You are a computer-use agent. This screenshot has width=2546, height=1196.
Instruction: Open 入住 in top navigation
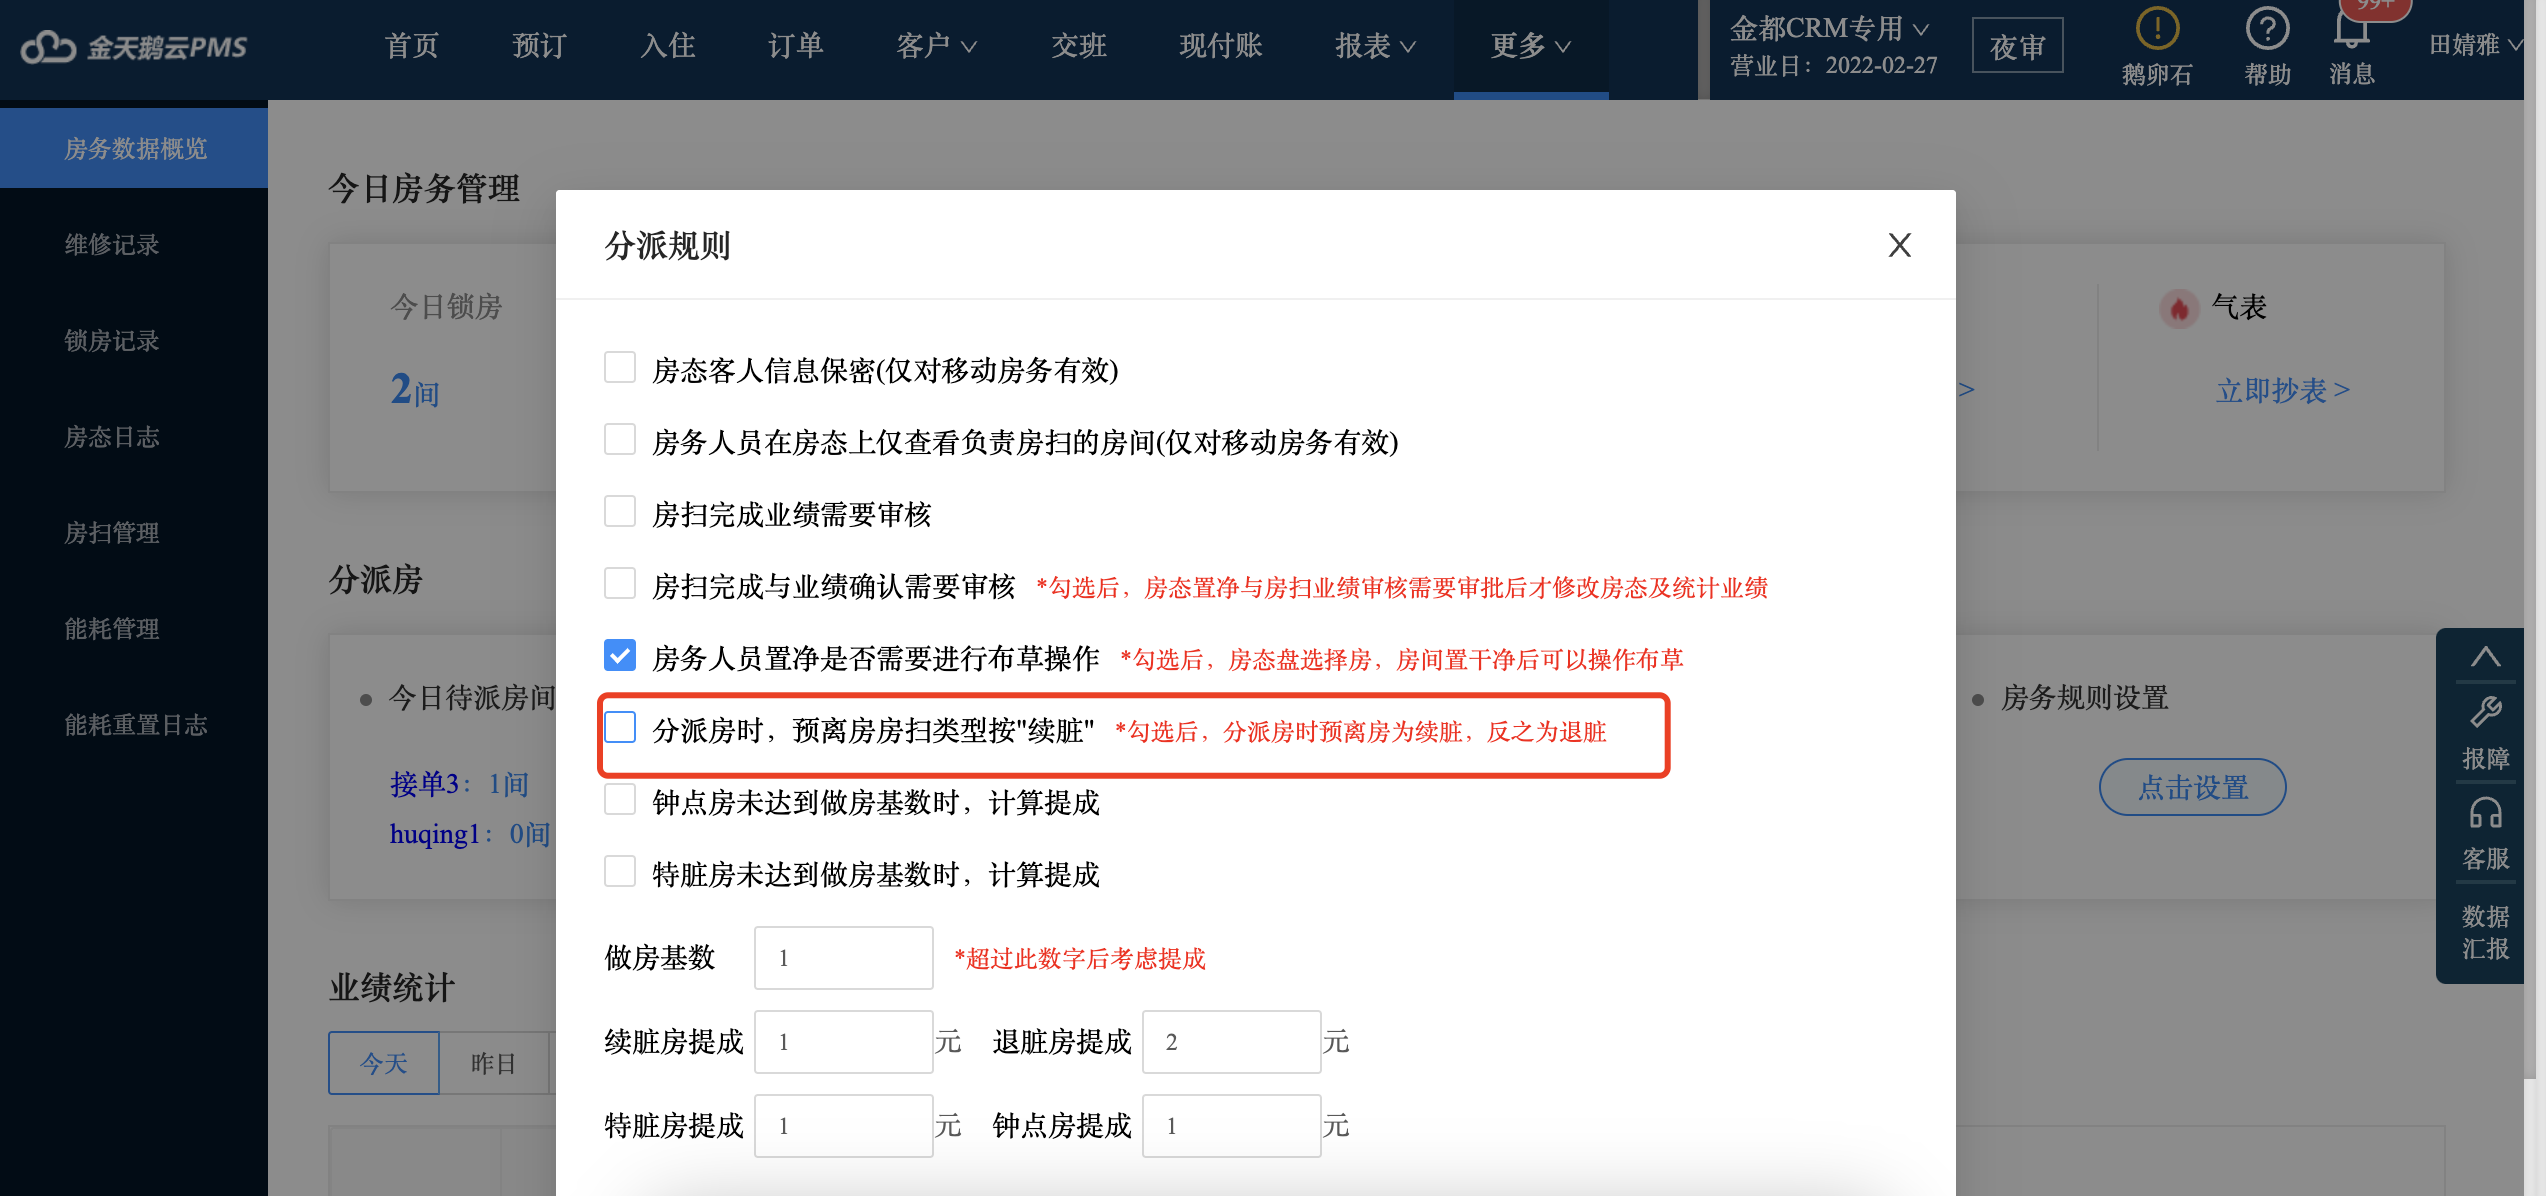coord(667,46)
